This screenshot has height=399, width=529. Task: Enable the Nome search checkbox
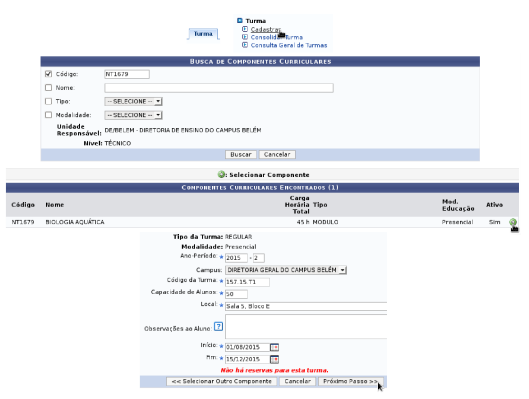[48, 88]
